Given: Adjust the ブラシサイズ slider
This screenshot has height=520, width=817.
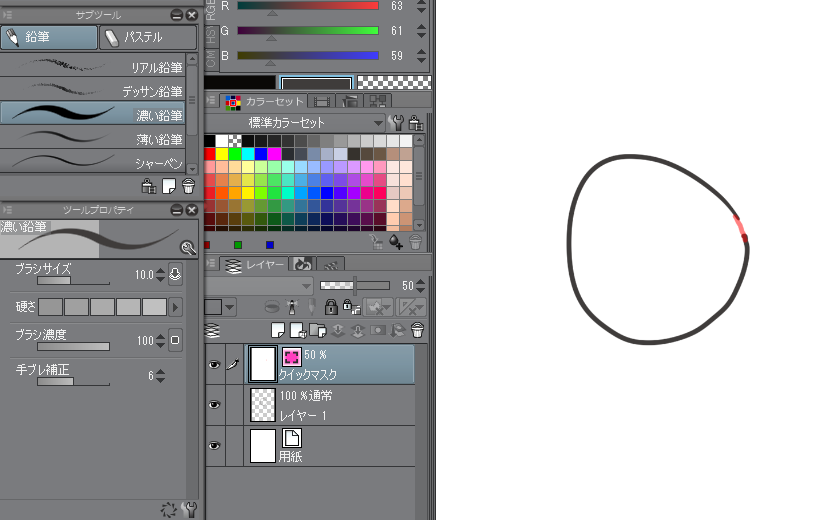Looking at the screenshot, I should (x=73, y=281).
